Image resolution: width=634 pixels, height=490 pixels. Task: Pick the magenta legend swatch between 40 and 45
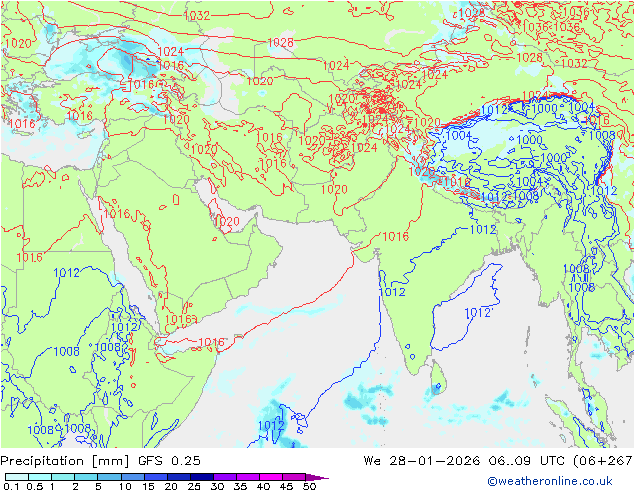271,477
